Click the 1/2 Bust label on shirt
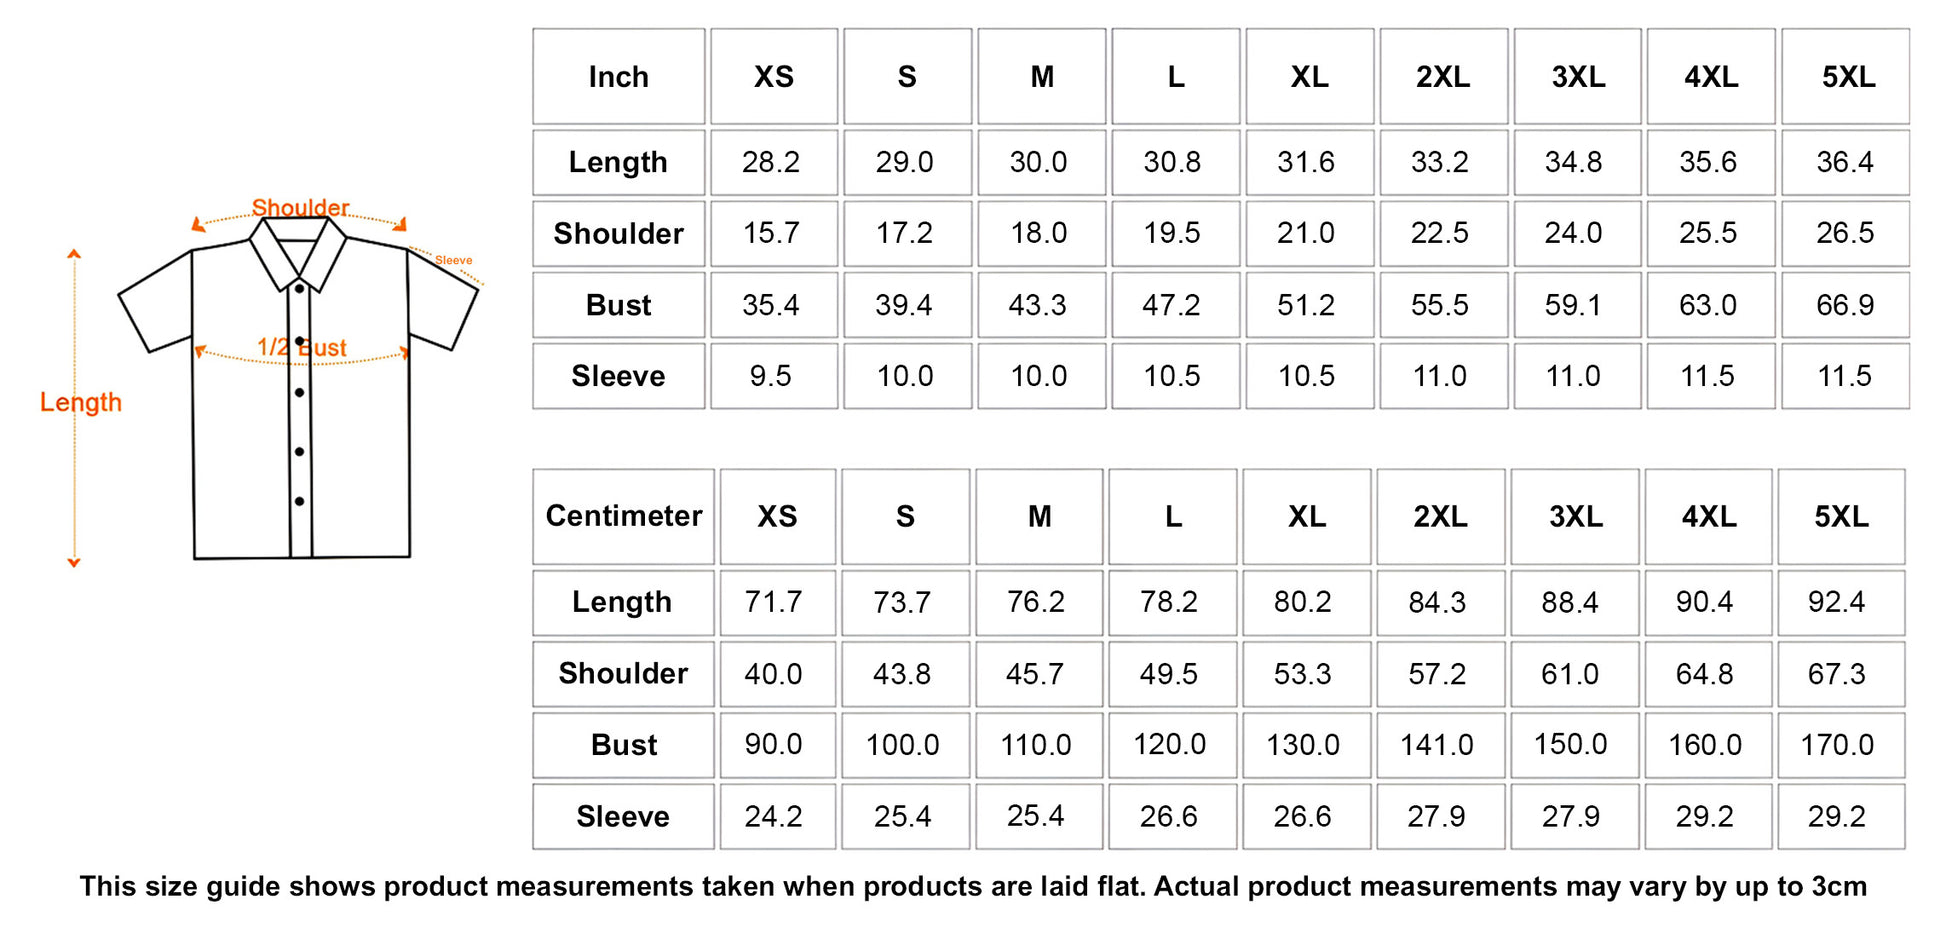The image size is (1946, 928). [301, 348]
